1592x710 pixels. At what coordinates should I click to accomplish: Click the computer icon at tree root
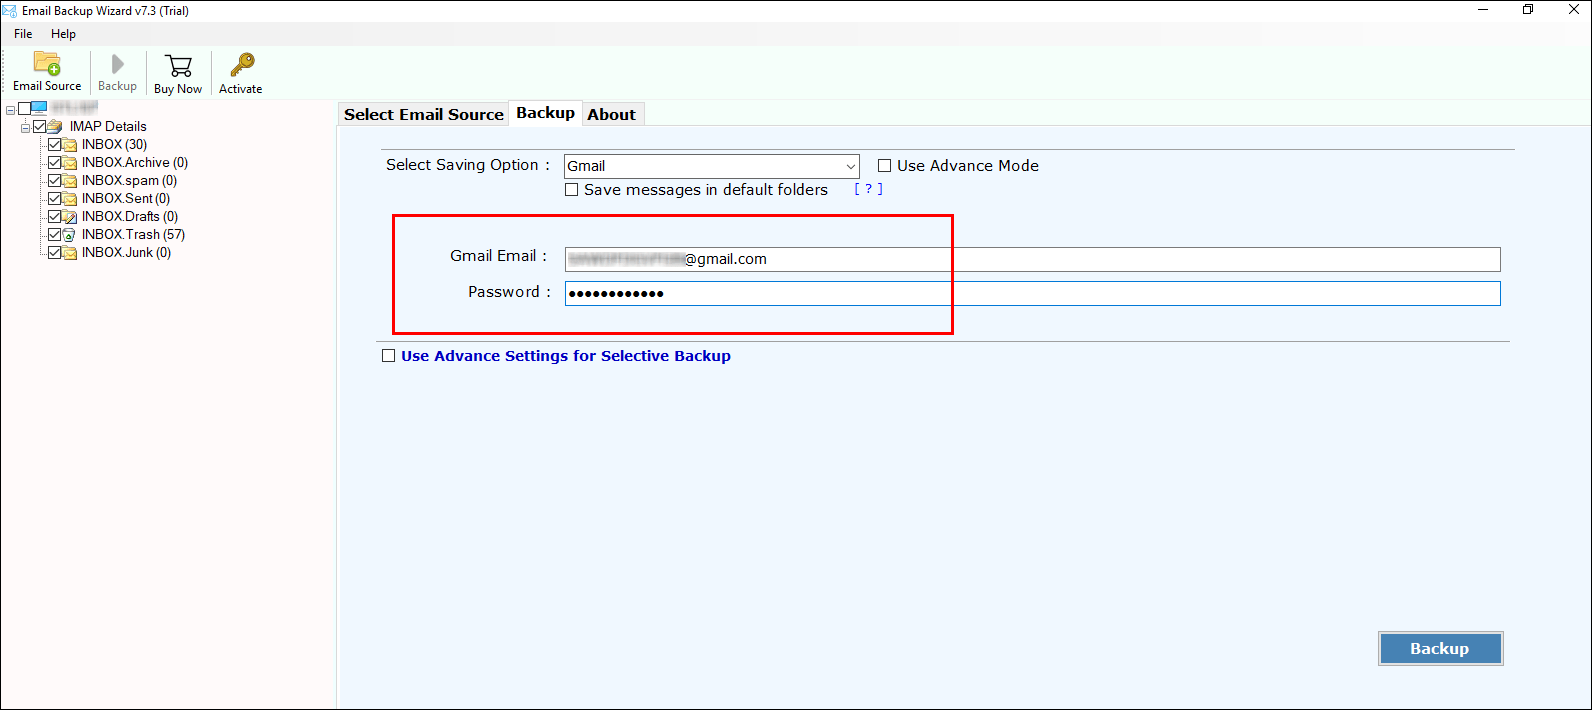tap(39, 108)
